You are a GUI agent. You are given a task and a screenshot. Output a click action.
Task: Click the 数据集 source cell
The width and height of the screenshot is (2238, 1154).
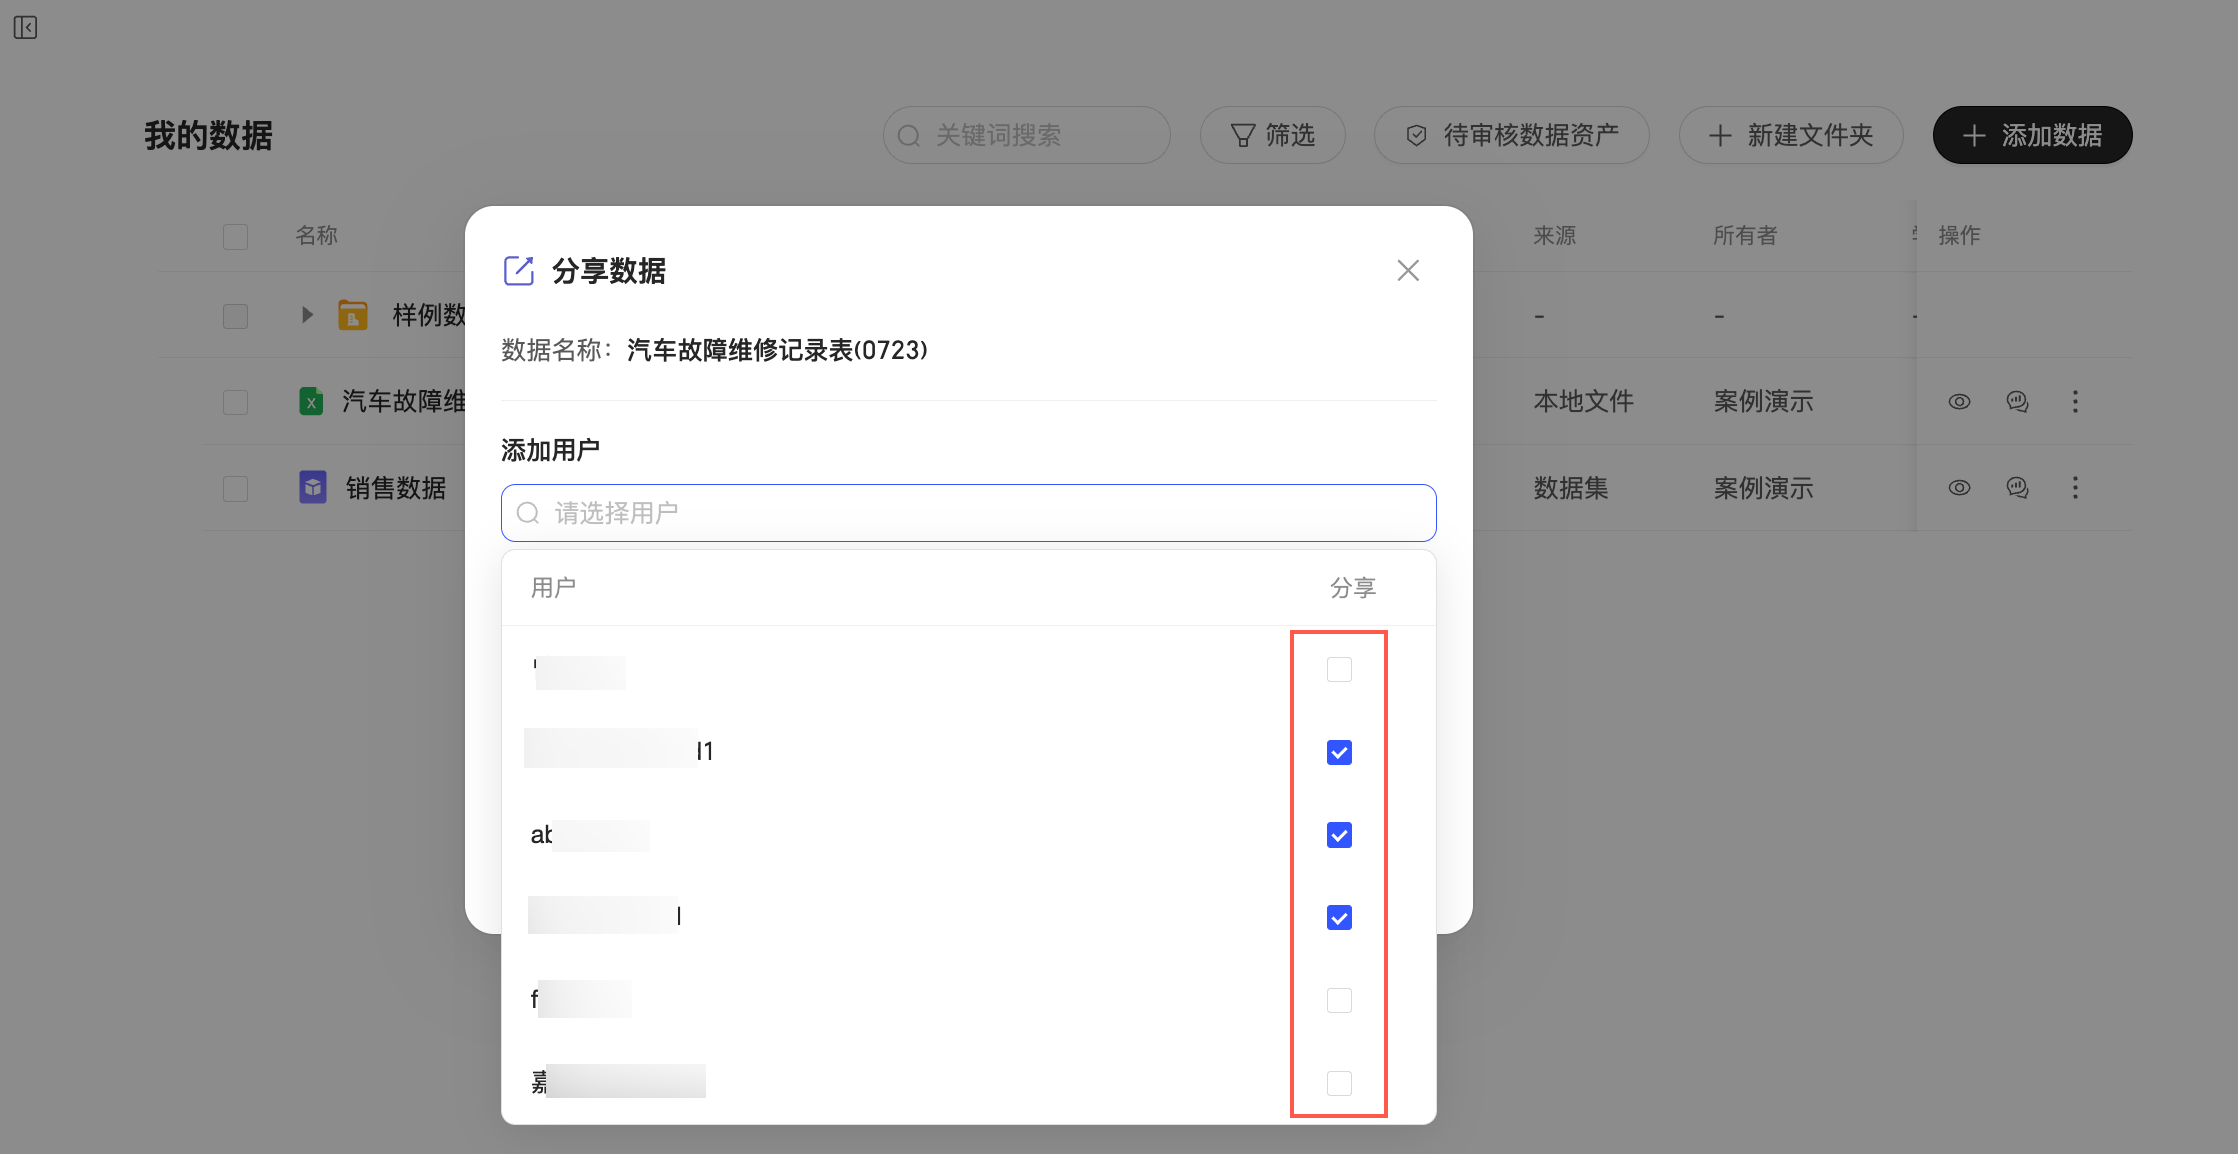(1571, 488)
